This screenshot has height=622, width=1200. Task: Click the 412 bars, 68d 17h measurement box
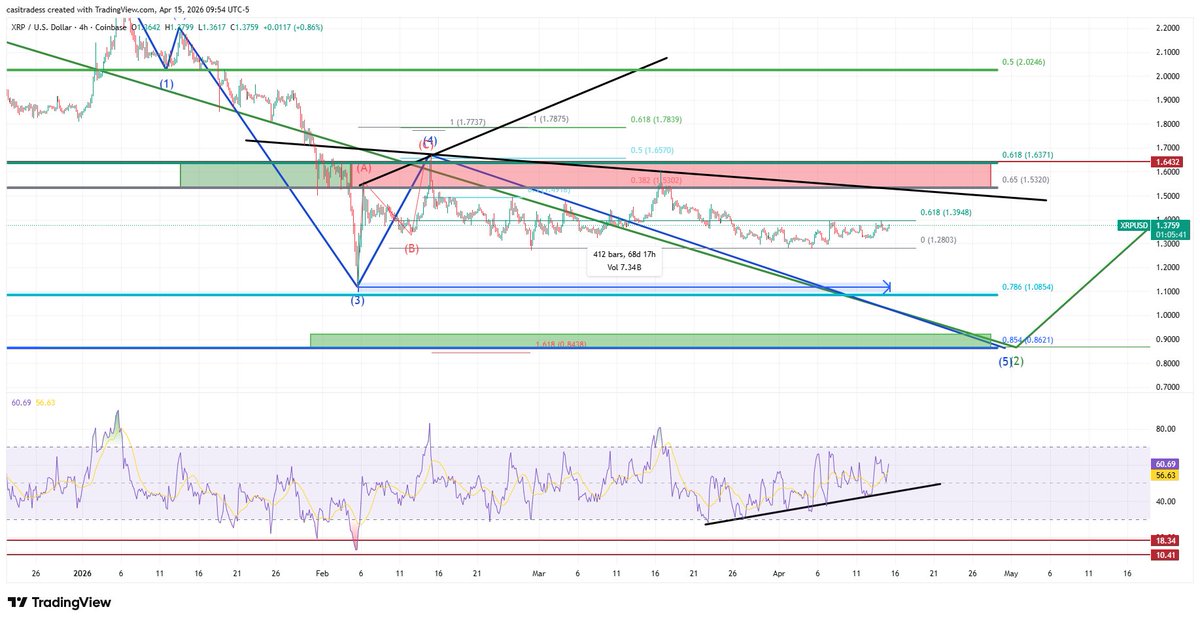[625, 261]
